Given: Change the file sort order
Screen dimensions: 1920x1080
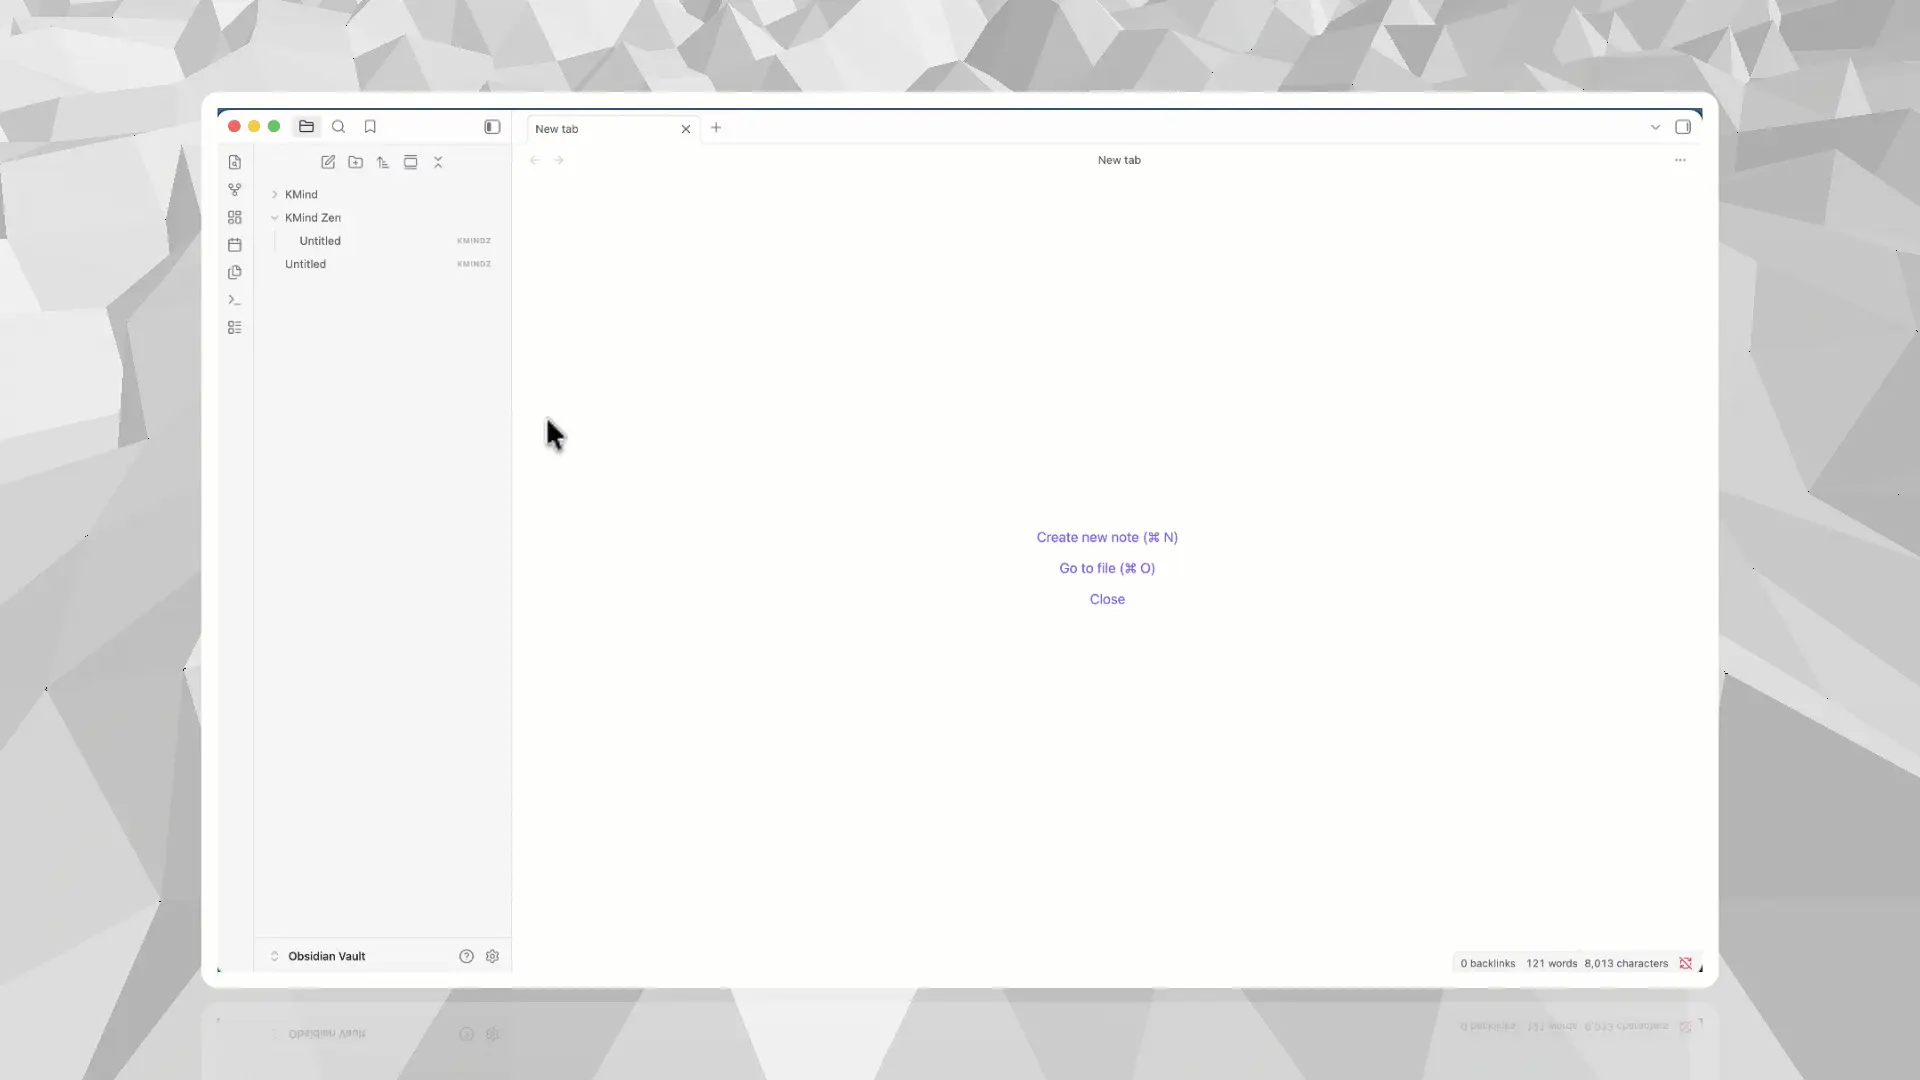Looking at the screenshot, I should [383, 162].
